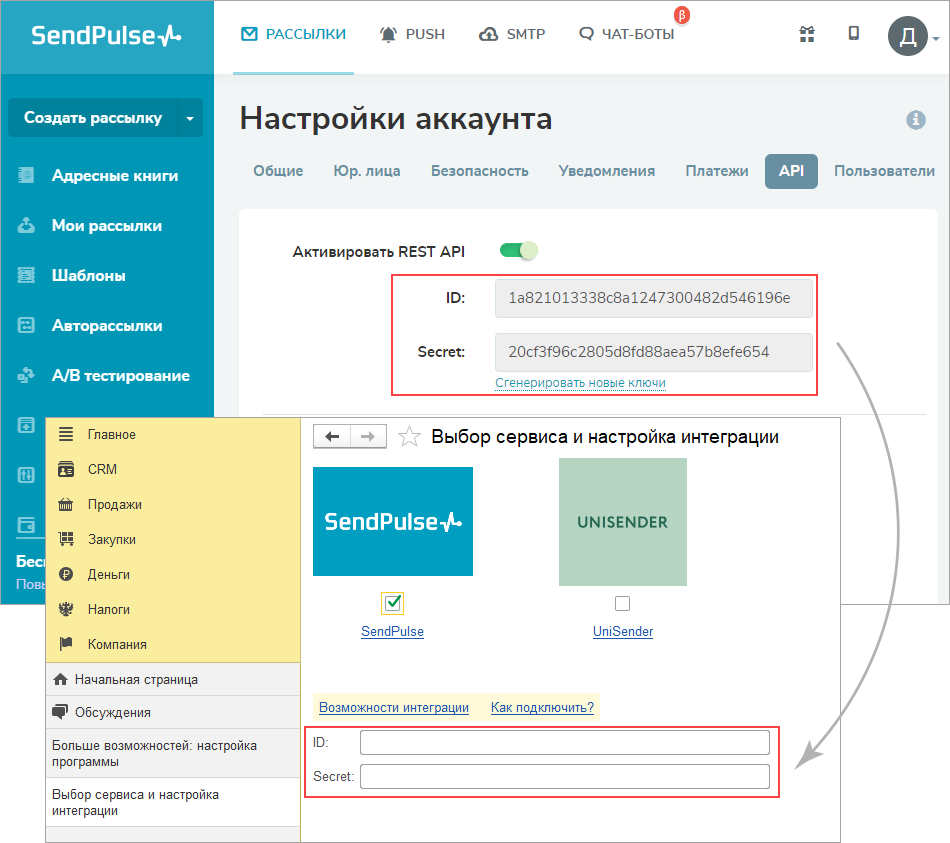
Task: Open Мои рассылки in sidebar
Action: coord(107,225)
